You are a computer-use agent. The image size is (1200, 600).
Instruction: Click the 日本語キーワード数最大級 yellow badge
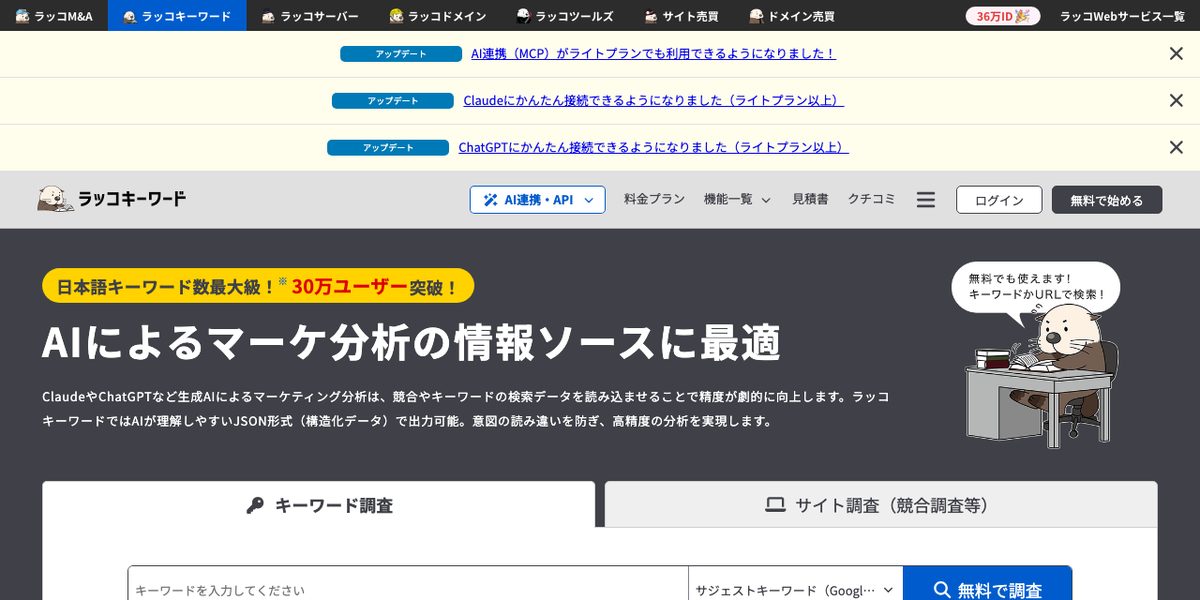tap(258, 287)
